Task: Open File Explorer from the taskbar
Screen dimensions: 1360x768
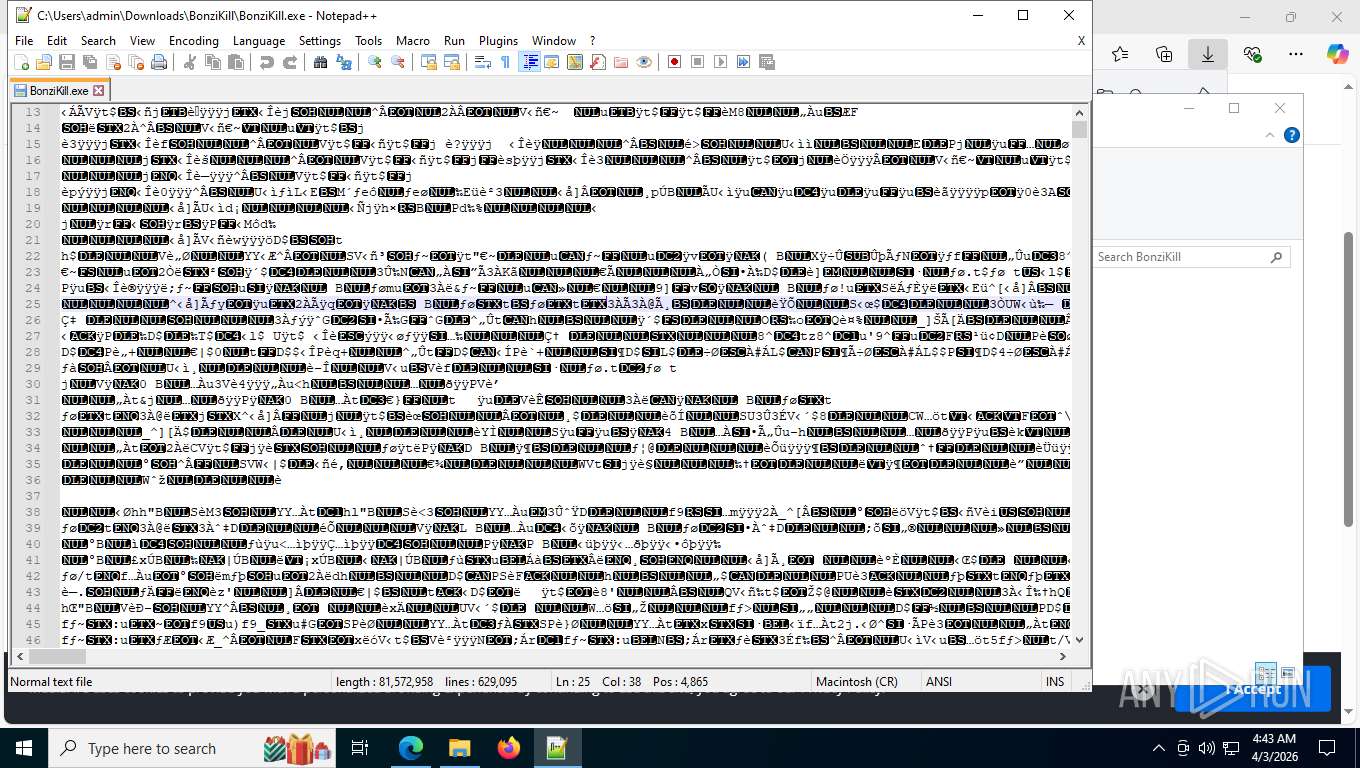Action: click(x=459, y=748)
